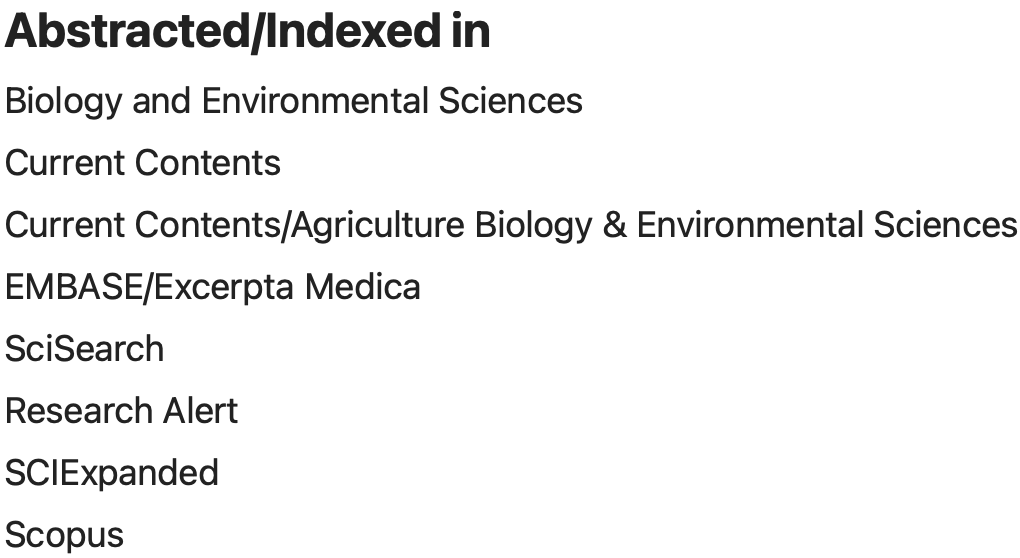
Task: Click "Environmental Sciences" in the third entry
Action: (827, 225)
